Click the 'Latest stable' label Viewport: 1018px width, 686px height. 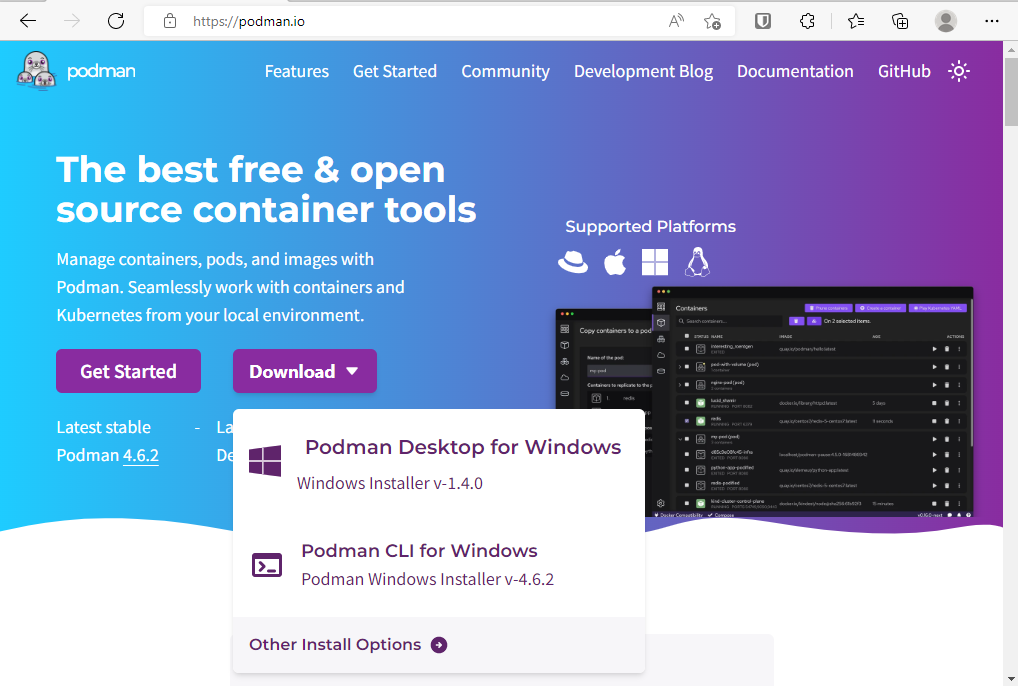[104, 427]
